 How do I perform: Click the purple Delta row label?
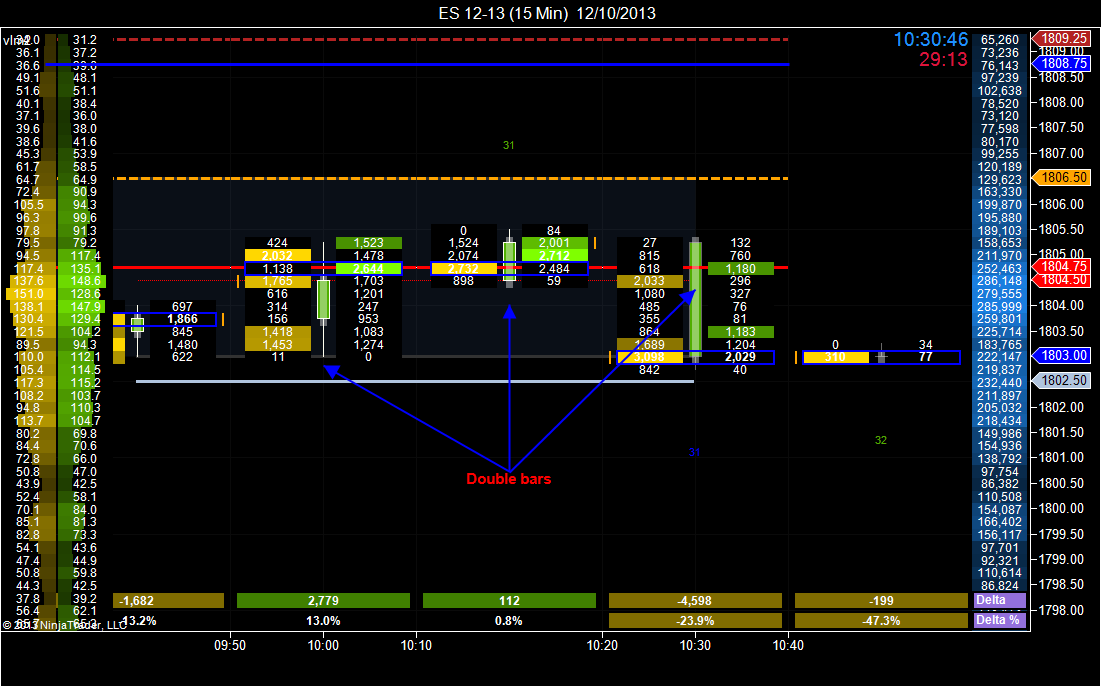click(1000, 601)
